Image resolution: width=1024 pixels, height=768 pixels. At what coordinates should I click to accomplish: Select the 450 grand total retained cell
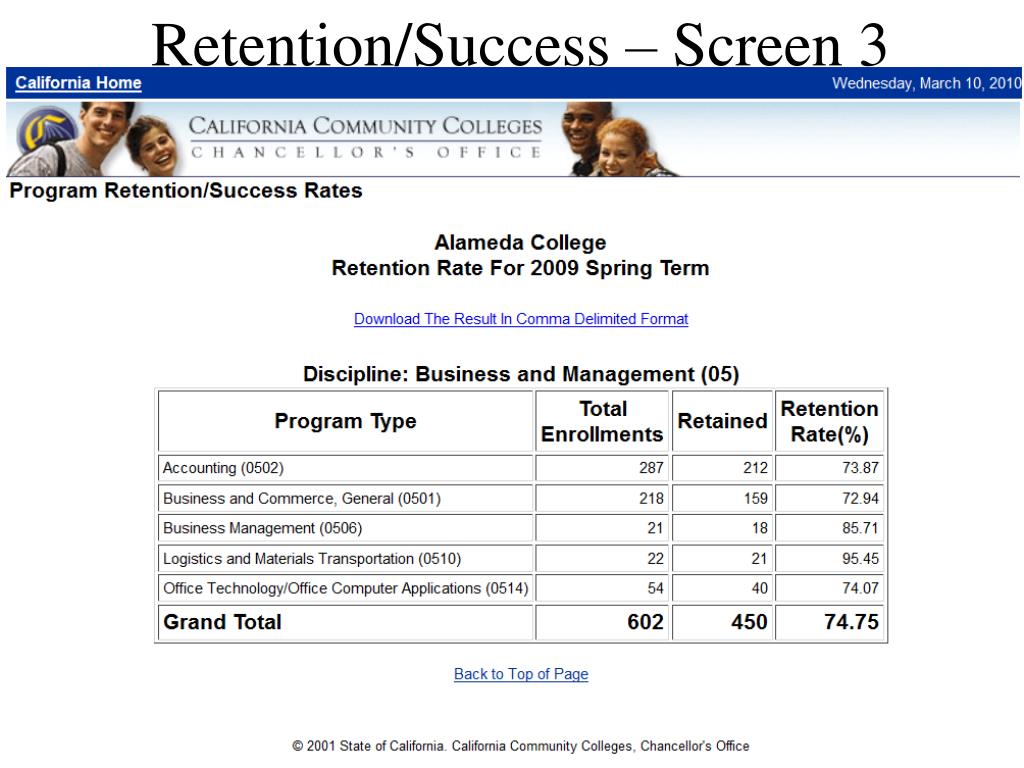point(722,622)
